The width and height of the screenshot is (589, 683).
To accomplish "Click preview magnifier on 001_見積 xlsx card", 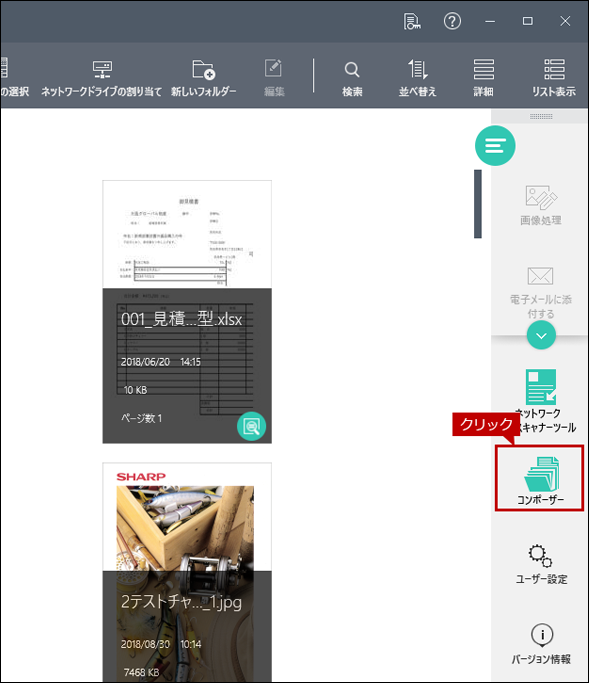I will 251,426.
